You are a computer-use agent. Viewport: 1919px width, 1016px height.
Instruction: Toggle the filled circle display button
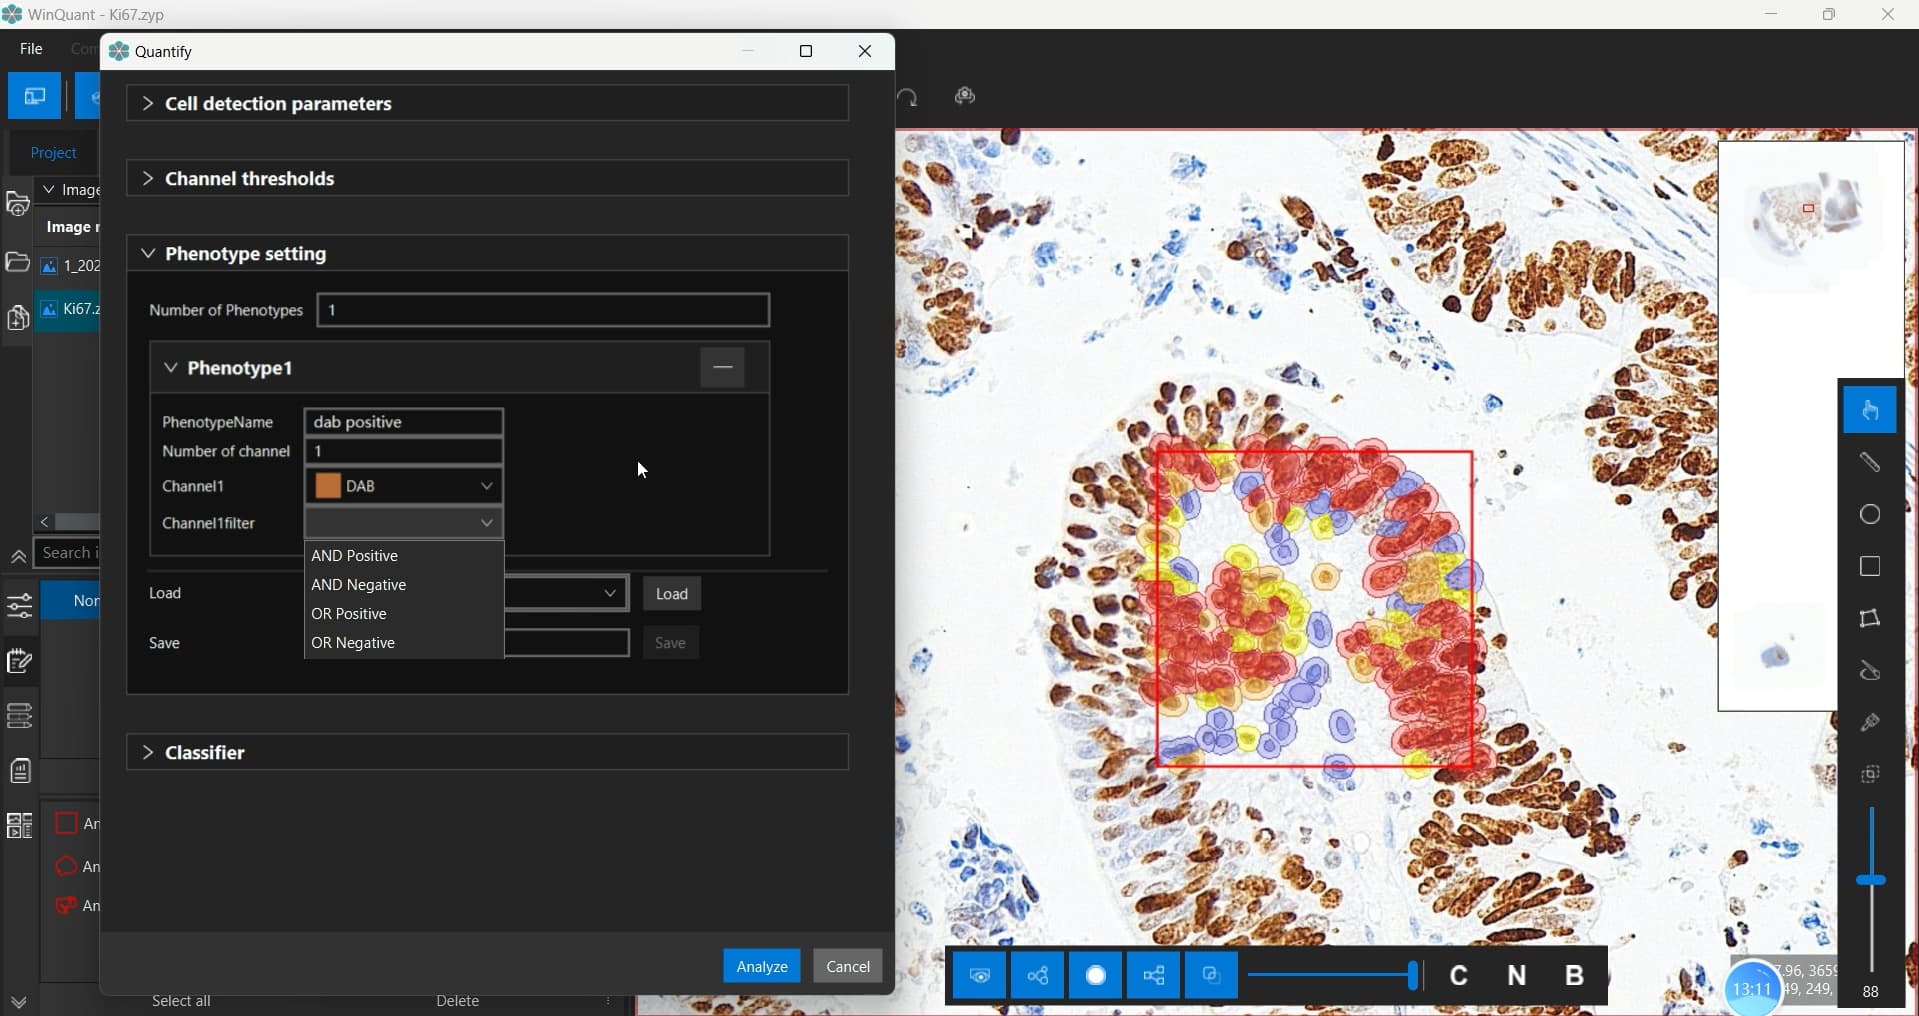click(x=1096, y=976)
